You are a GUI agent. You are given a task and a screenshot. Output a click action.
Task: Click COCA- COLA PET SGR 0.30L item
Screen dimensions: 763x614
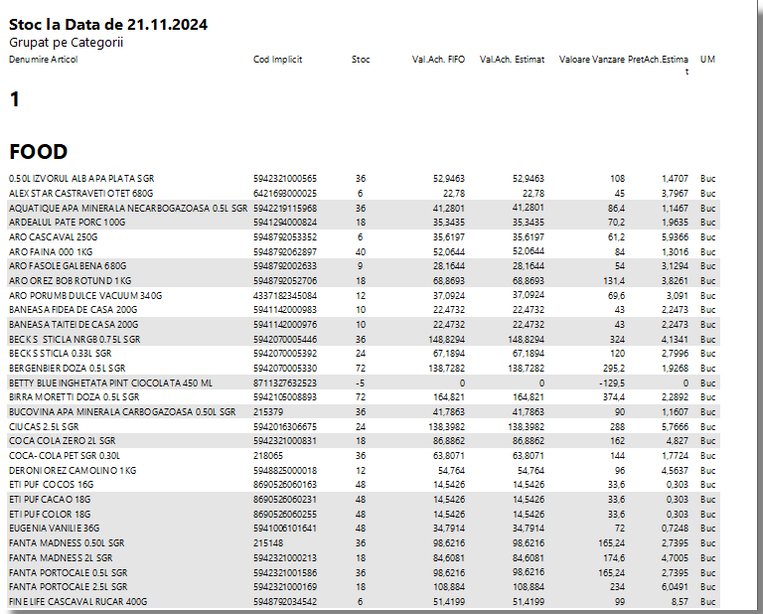(x=65, y=456)
